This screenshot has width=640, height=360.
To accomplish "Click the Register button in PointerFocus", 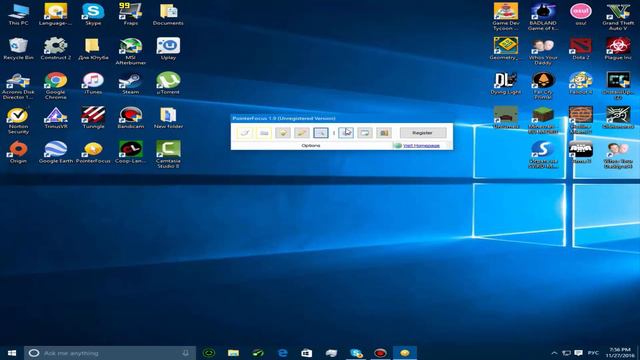I will tap(423, 133).
